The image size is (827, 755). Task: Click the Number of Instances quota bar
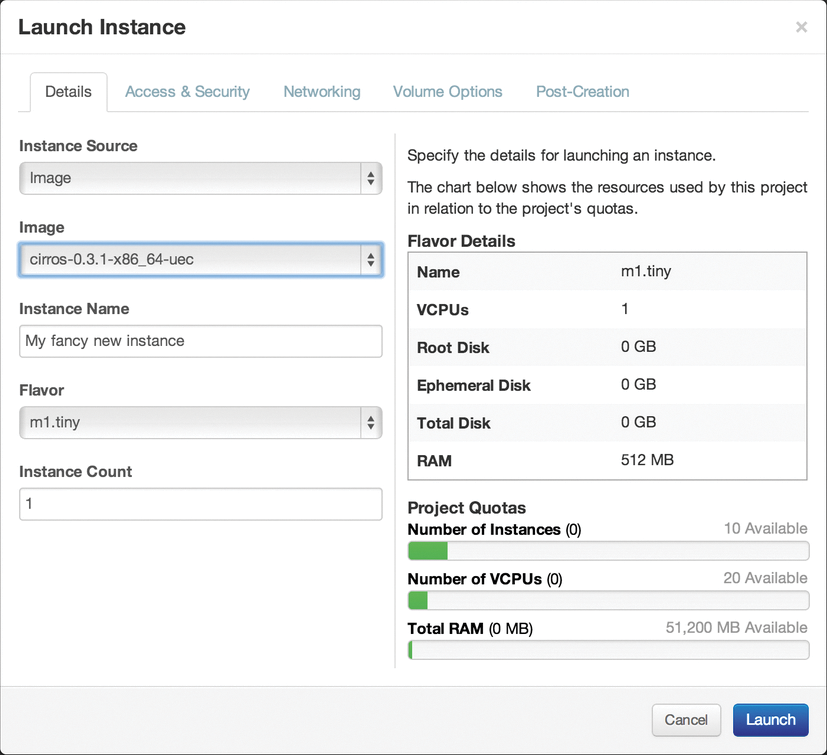point(608,552)
